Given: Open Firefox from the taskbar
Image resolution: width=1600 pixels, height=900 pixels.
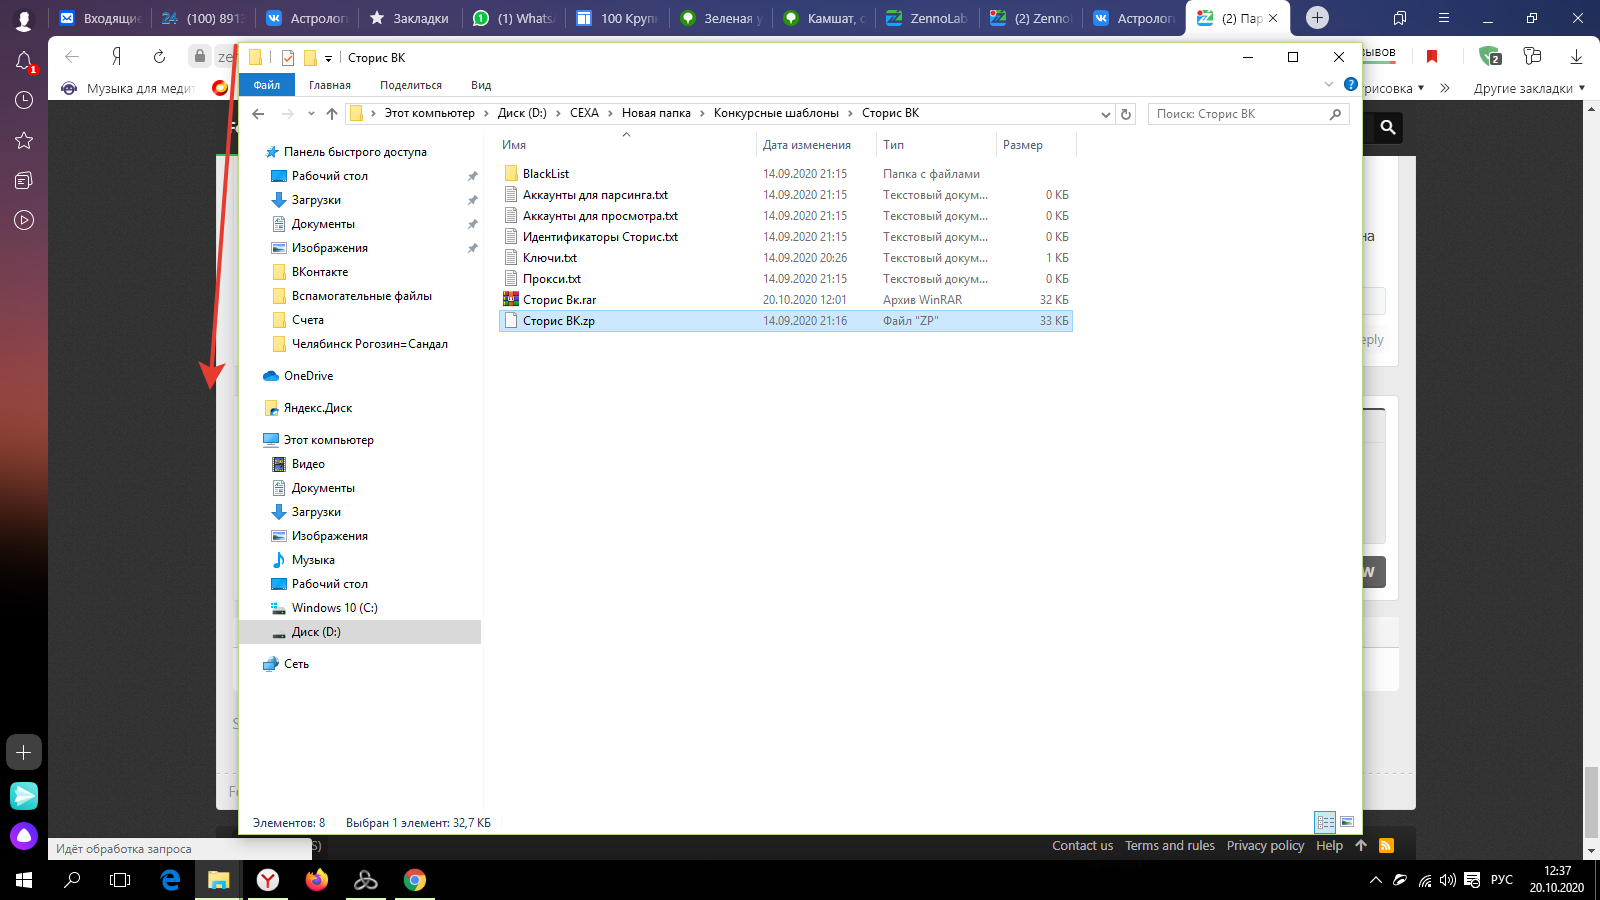Looking at the screenshot, I should coord(317,880).
